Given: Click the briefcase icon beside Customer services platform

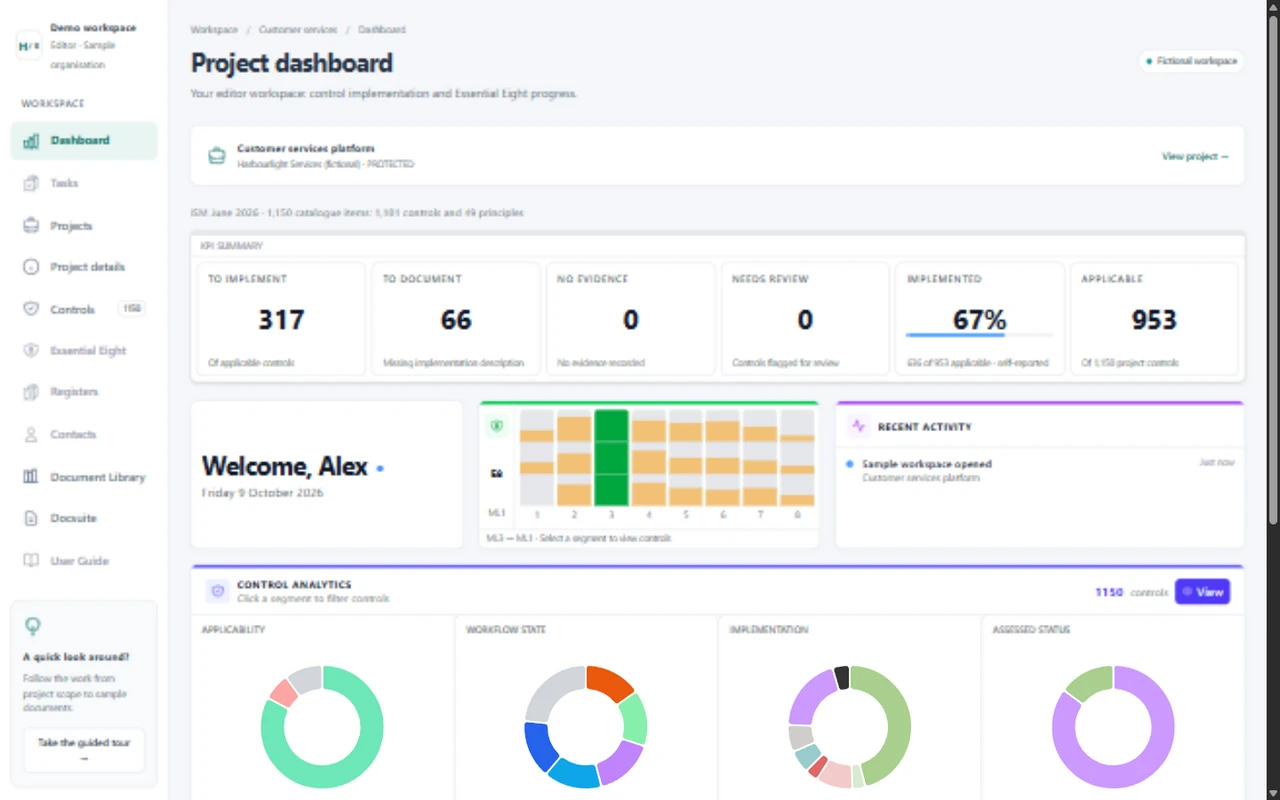Looking at the screenshot, I should click(216, 156).
